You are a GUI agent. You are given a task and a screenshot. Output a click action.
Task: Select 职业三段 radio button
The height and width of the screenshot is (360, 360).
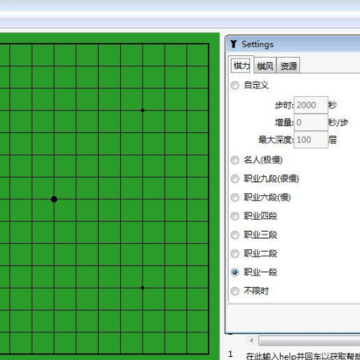pyautogui.click(x=235, y=235)
